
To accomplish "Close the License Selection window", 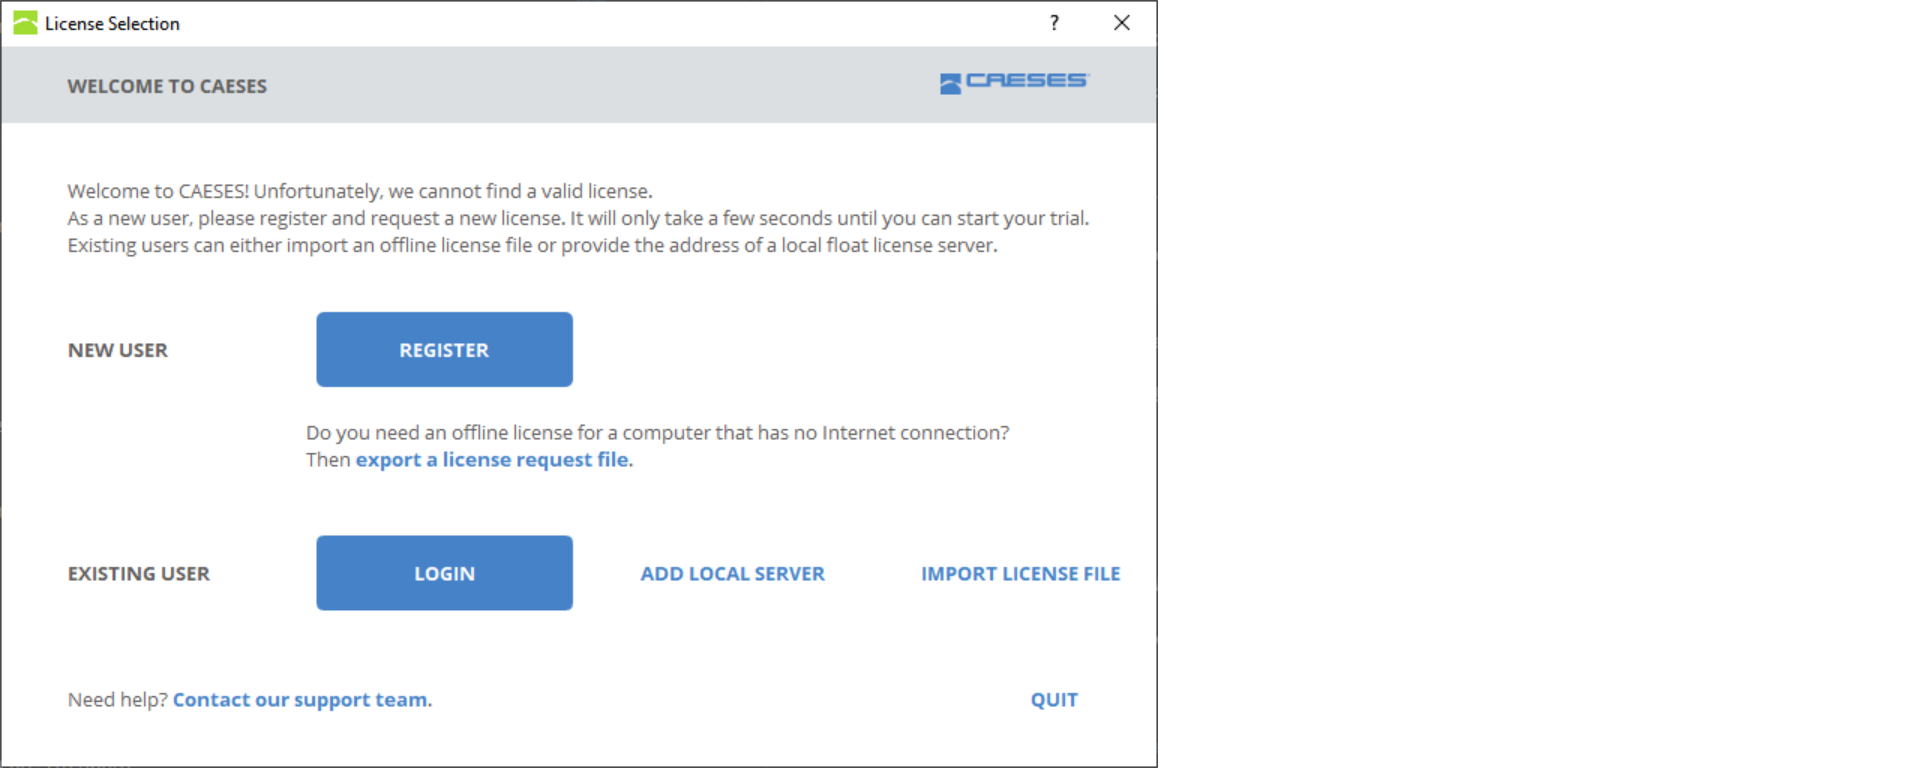I will pyautogui.click(x=1122, y=23).
